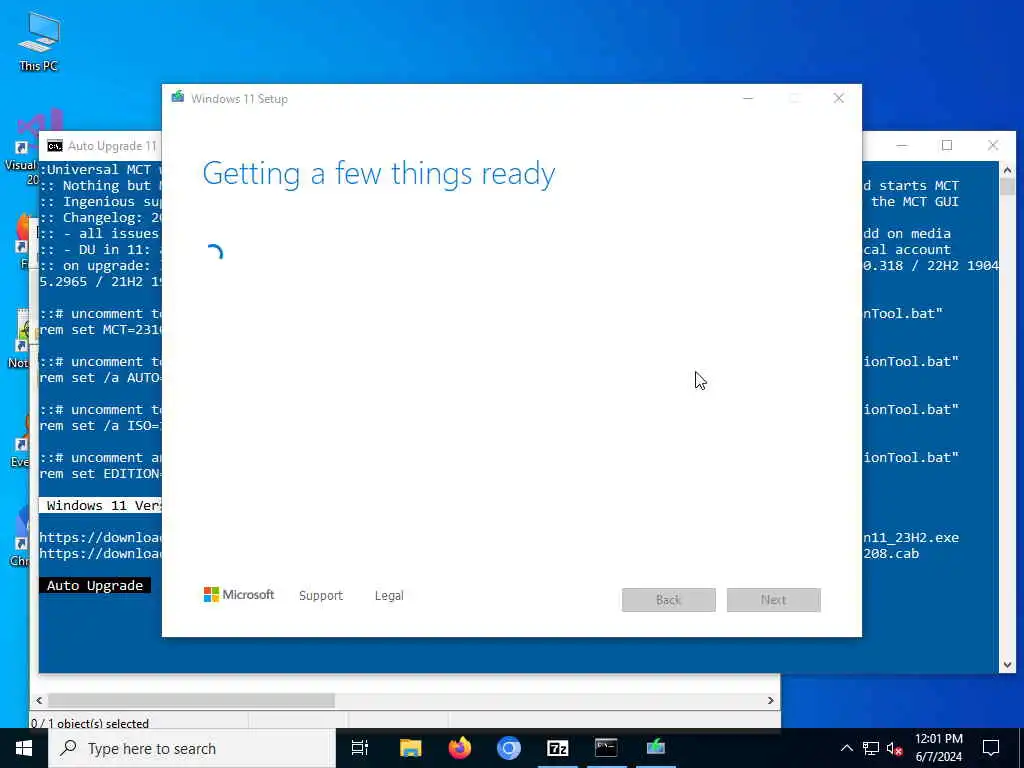Maximize the Auto Upgrade console window
The height and width of the screenshot is (768, 1024).
click(947, 145)
